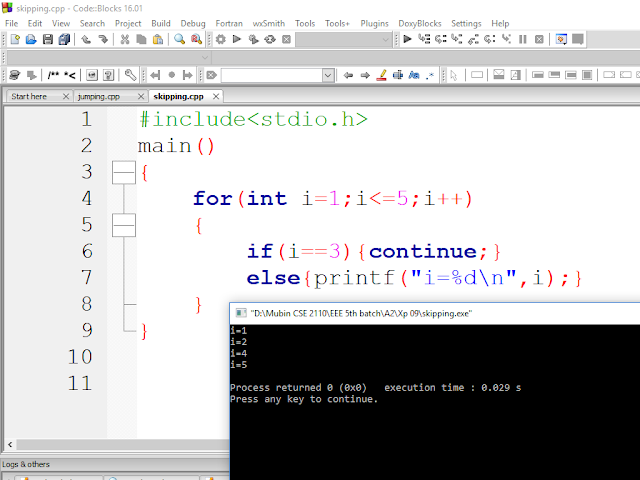Switch to the Start here tab
The width and height of the screenshot is (640, 480).
(x=29, y=96)
